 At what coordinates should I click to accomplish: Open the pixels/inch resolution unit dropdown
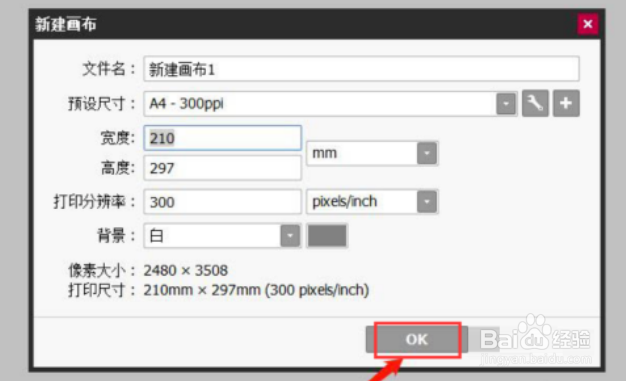427,202
